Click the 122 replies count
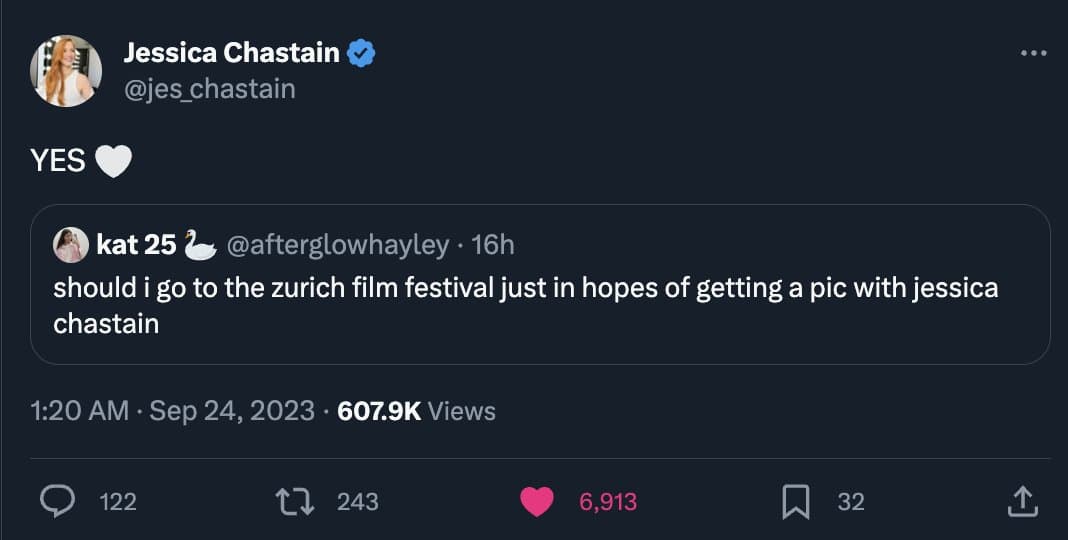Screen dimensions: 1068x540 [x=119, y=501]
